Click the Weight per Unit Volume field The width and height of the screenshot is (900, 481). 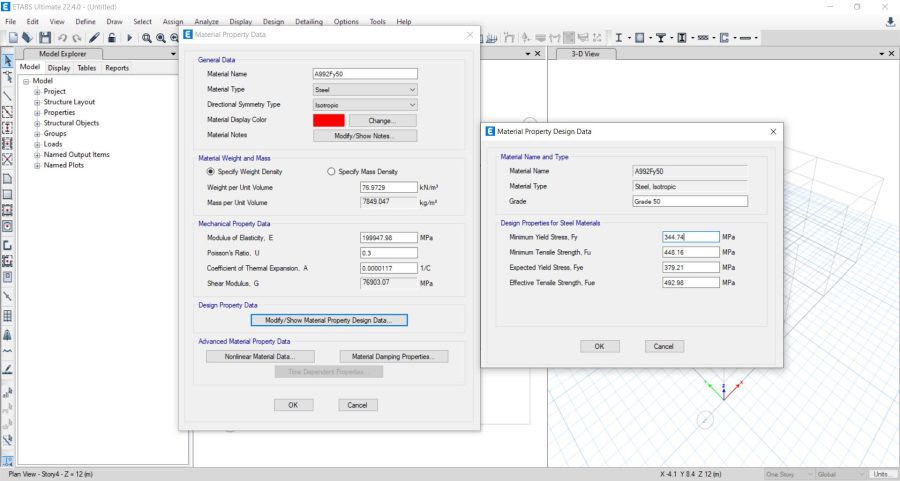click(389, 188)
